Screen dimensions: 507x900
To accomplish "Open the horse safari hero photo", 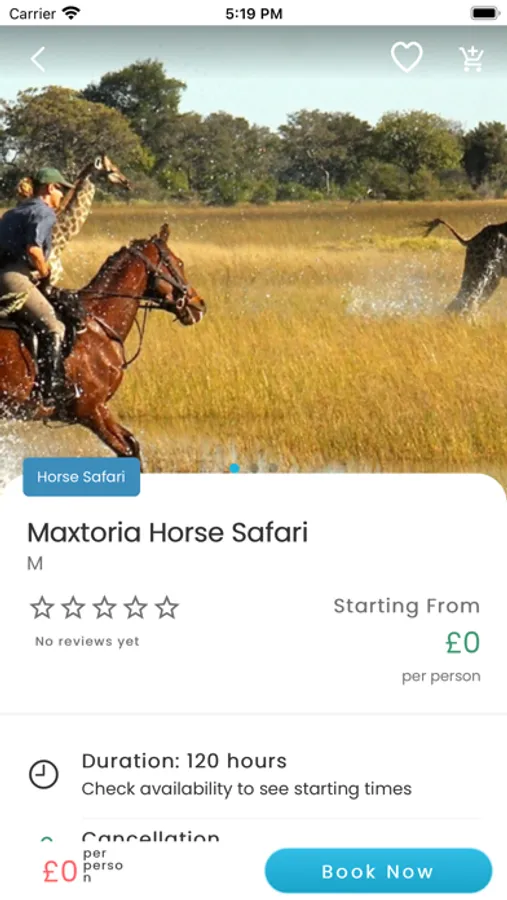I will pos(253,253).
